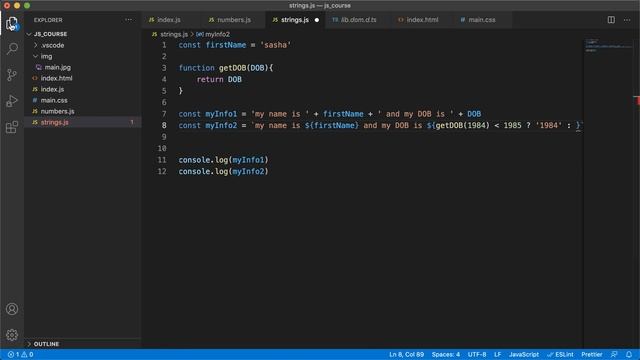Screen dimensions: 640x360
Task: Open index.html in the explorer
Action: click(x=83, y=78)
